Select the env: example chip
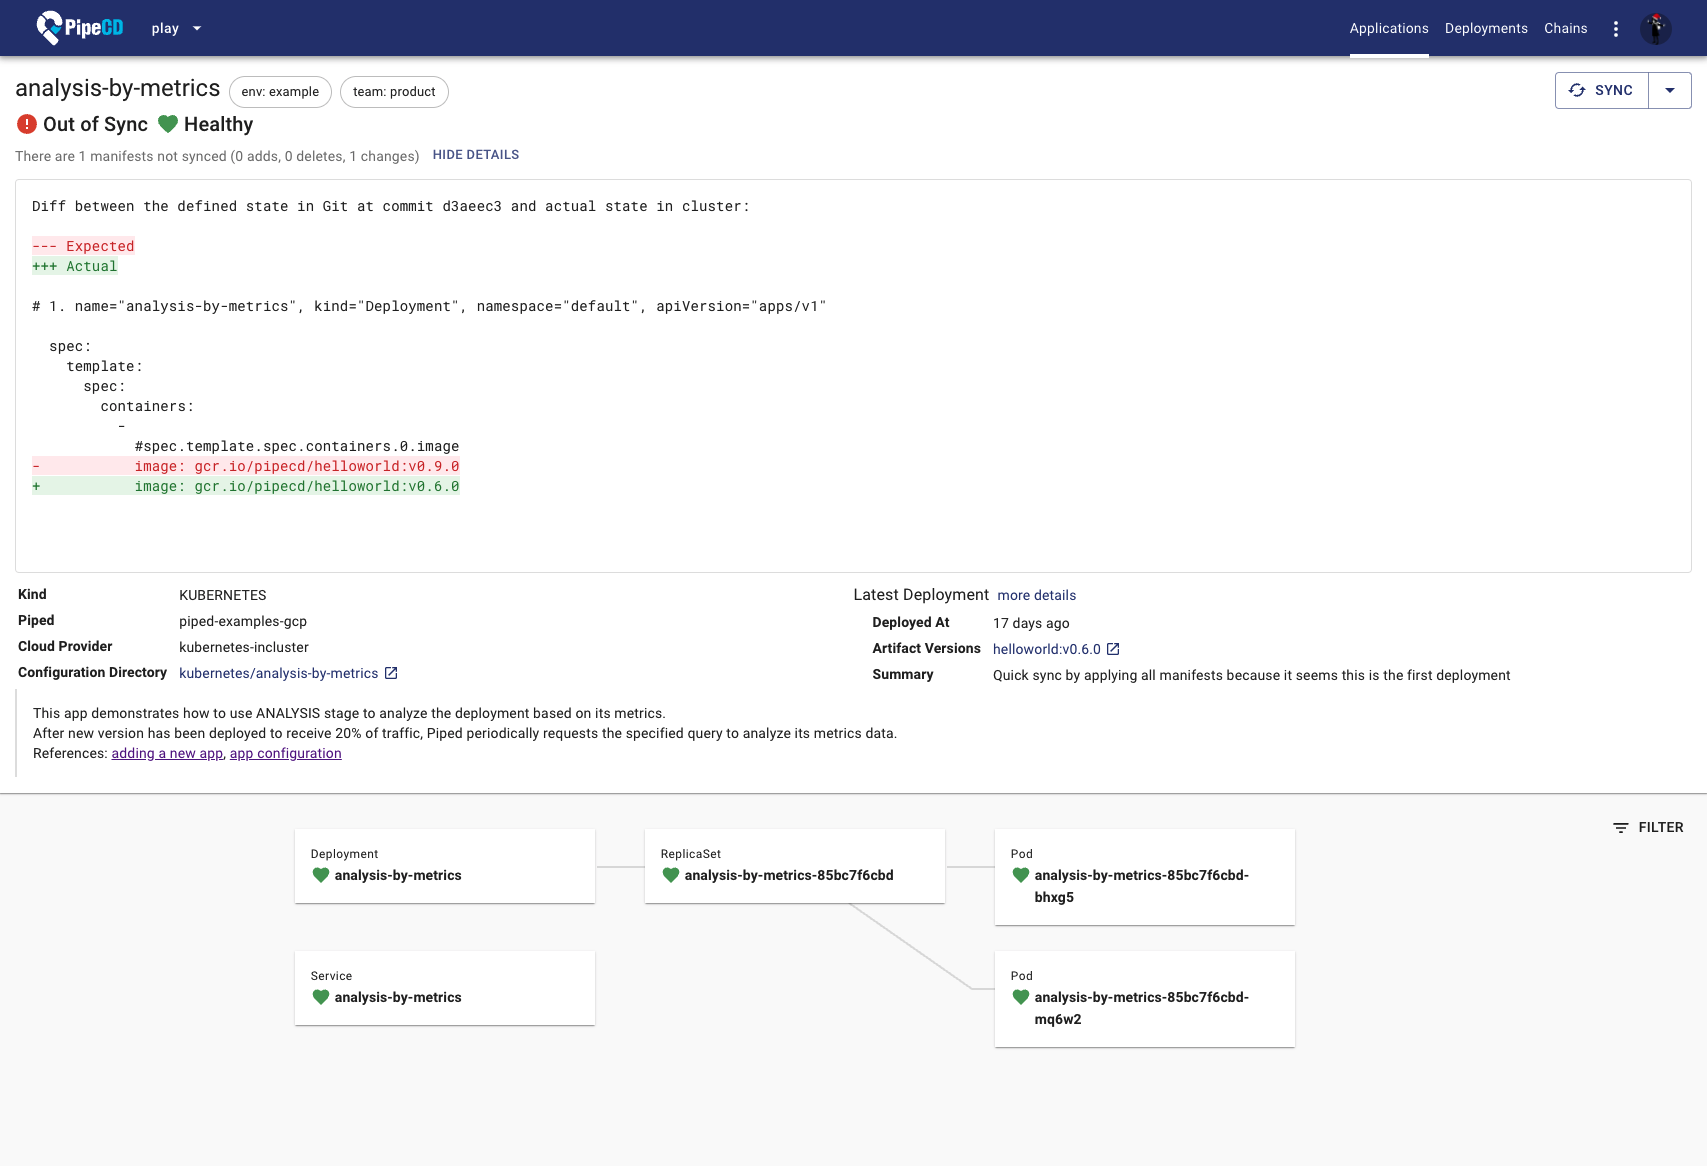1707x1166 pixels. click(x=280, y=91)
